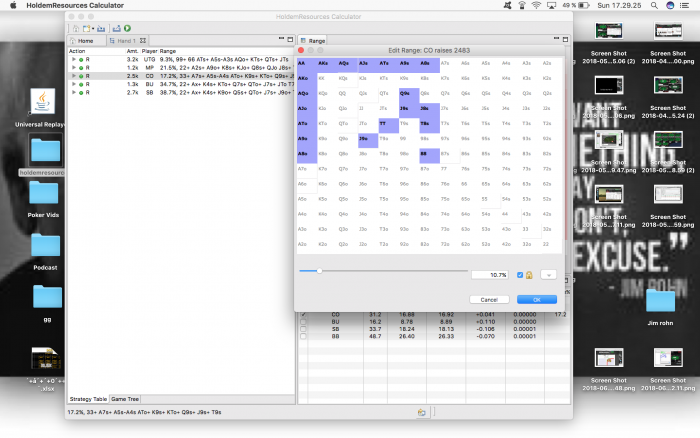Click the blue open/import toolbar icon
700x438 pixels.
101,29
